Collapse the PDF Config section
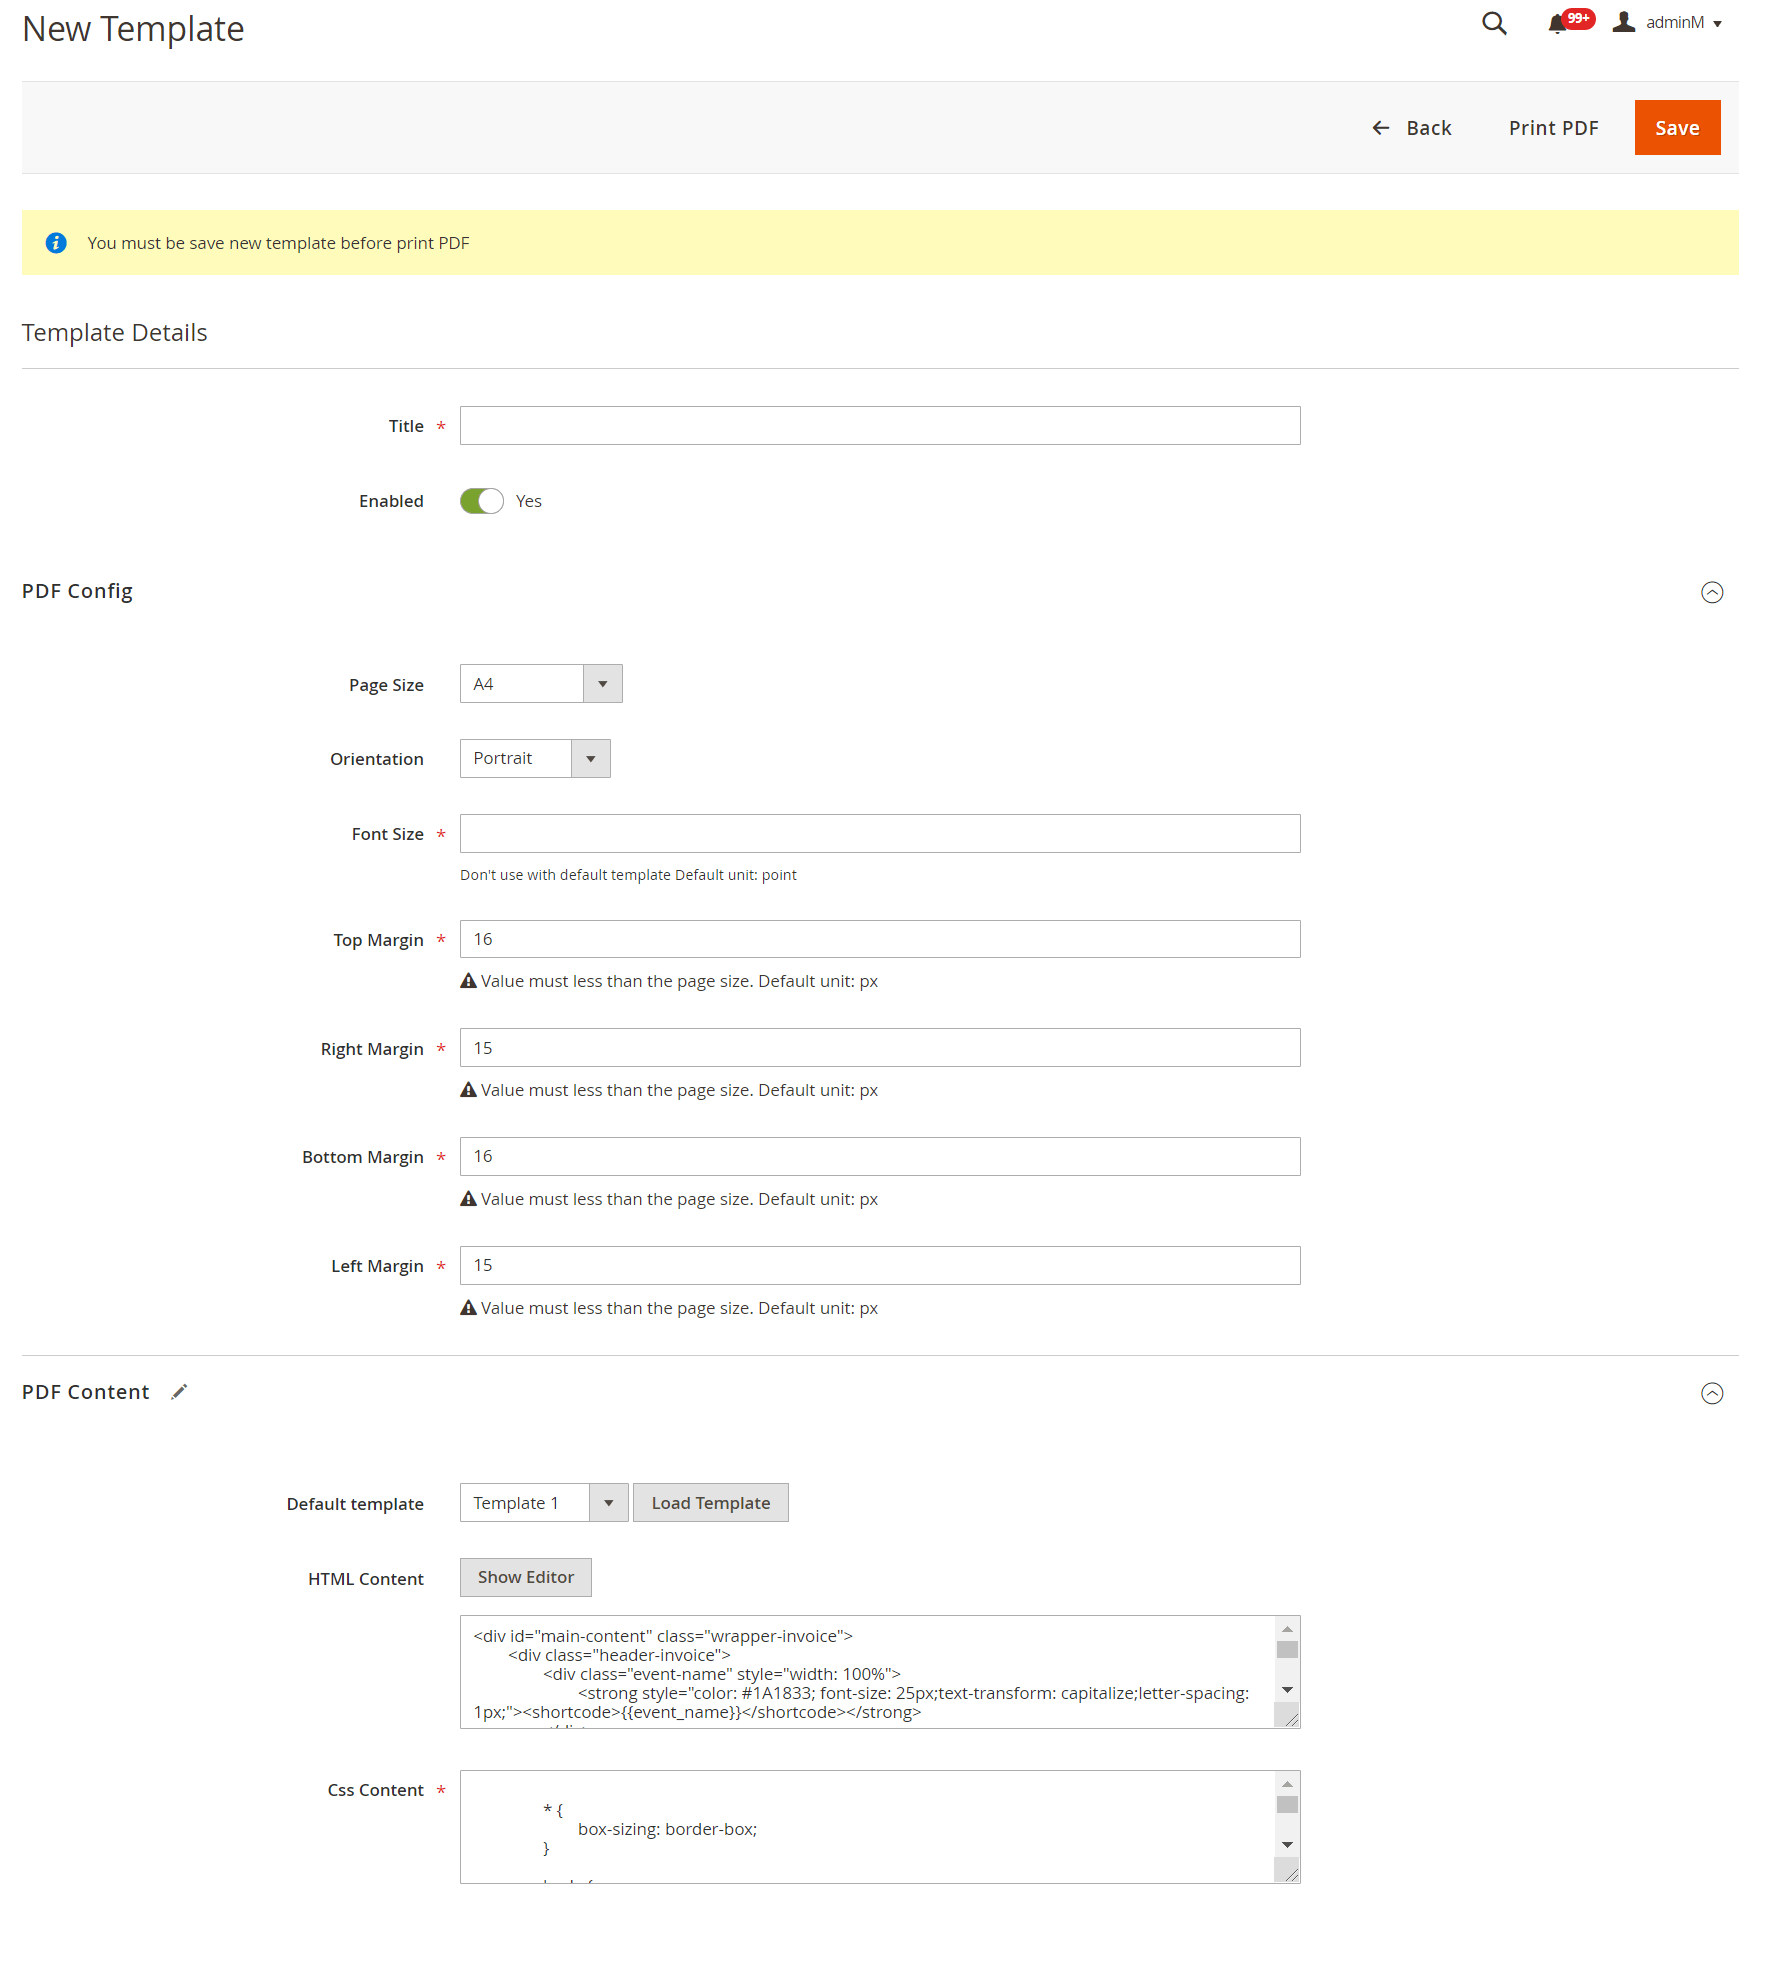The height and width of the screenshot is (1988, 1772). click(x=1712, y=592)
